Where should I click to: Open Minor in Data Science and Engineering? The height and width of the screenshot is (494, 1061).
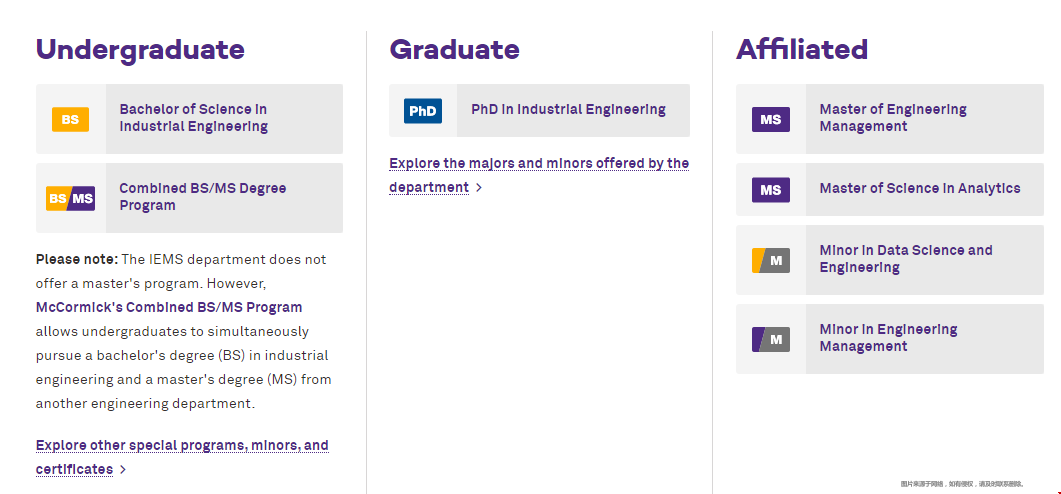point(890,260)
